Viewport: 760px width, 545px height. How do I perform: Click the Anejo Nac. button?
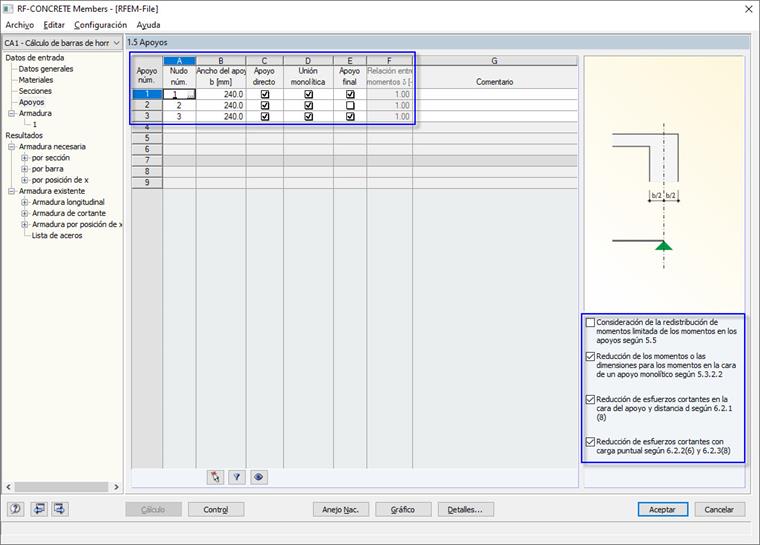[341, 510]
